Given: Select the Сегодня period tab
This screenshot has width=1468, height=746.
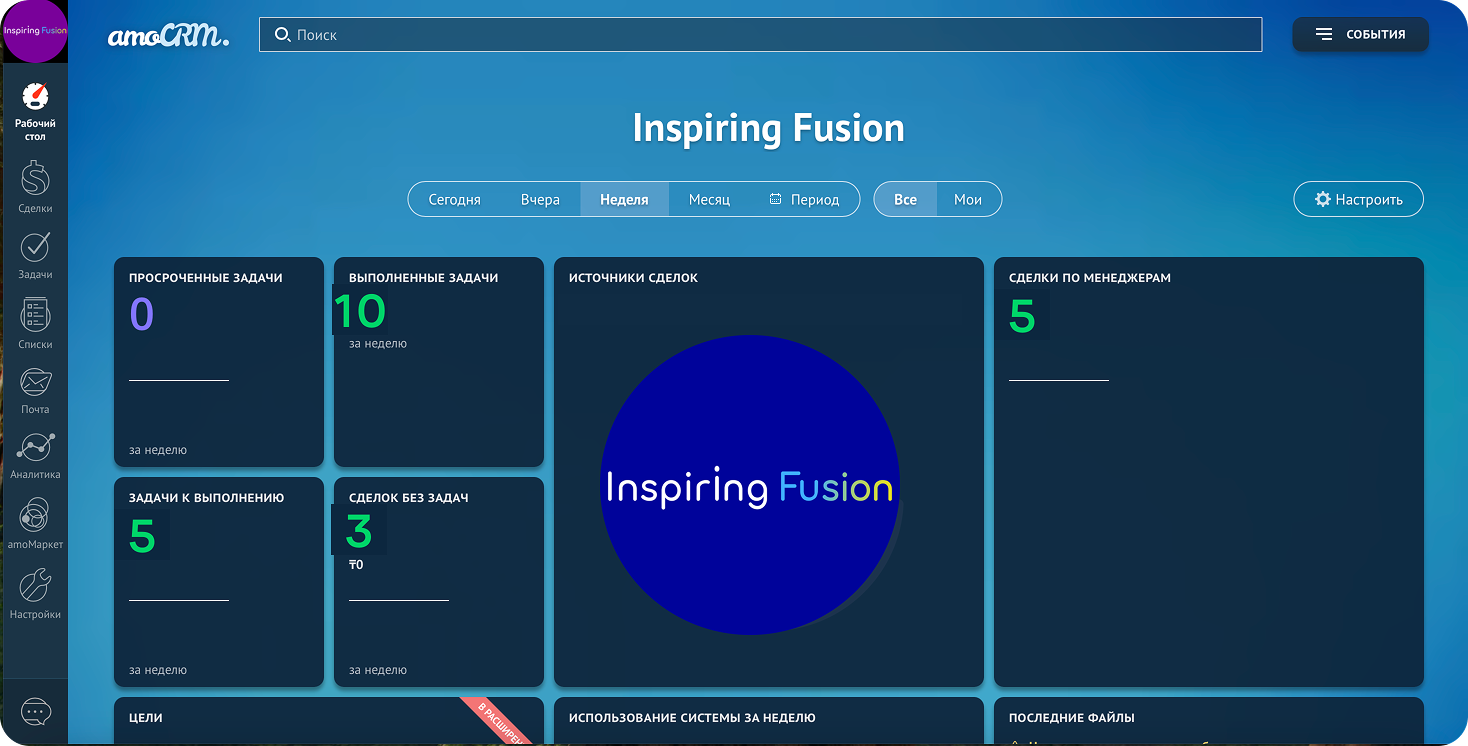Looking at the screenshot, I should [454, 199].
